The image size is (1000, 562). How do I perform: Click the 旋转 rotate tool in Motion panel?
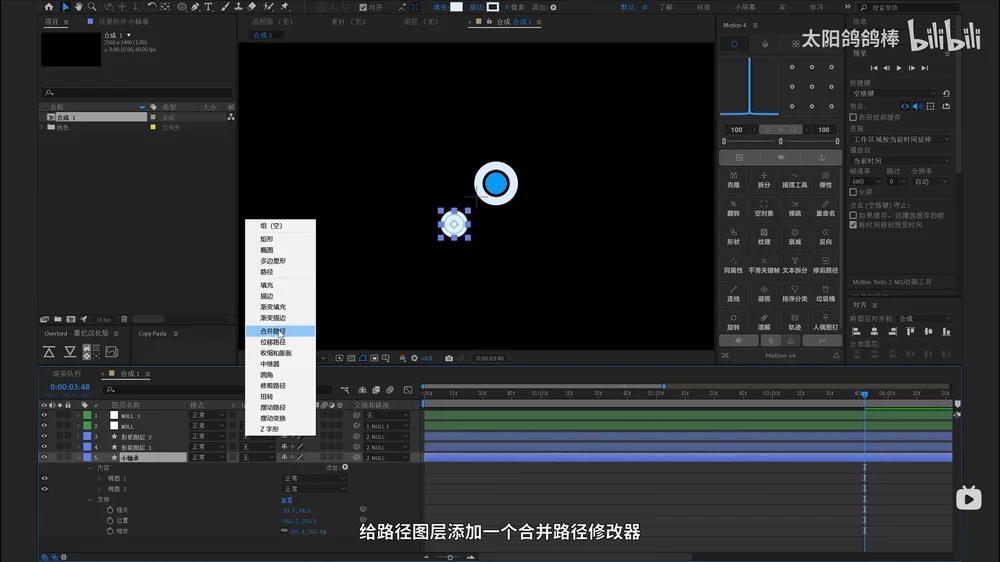[733, 322]
